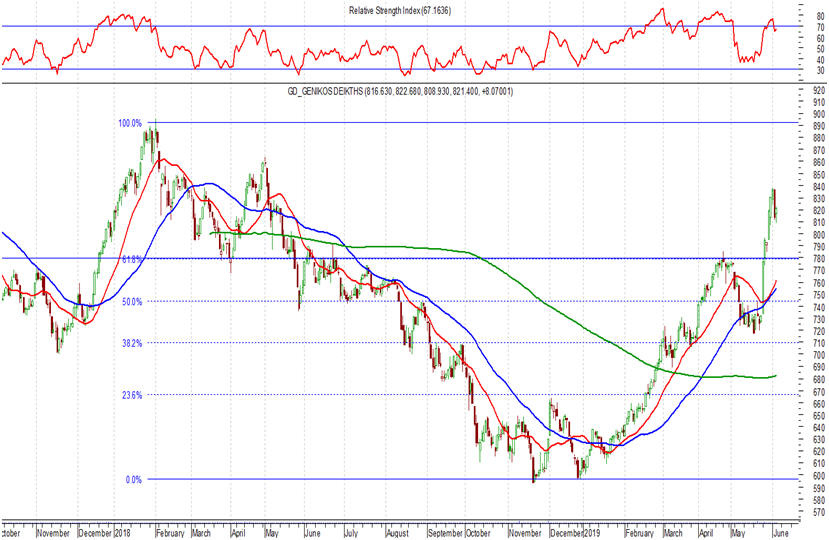
Task: Click the 780 price axis value
Action: tap(818, 259)
